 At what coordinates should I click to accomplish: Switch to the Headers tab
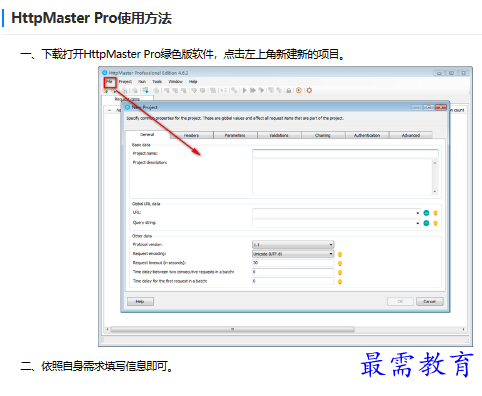coord(191,135)
